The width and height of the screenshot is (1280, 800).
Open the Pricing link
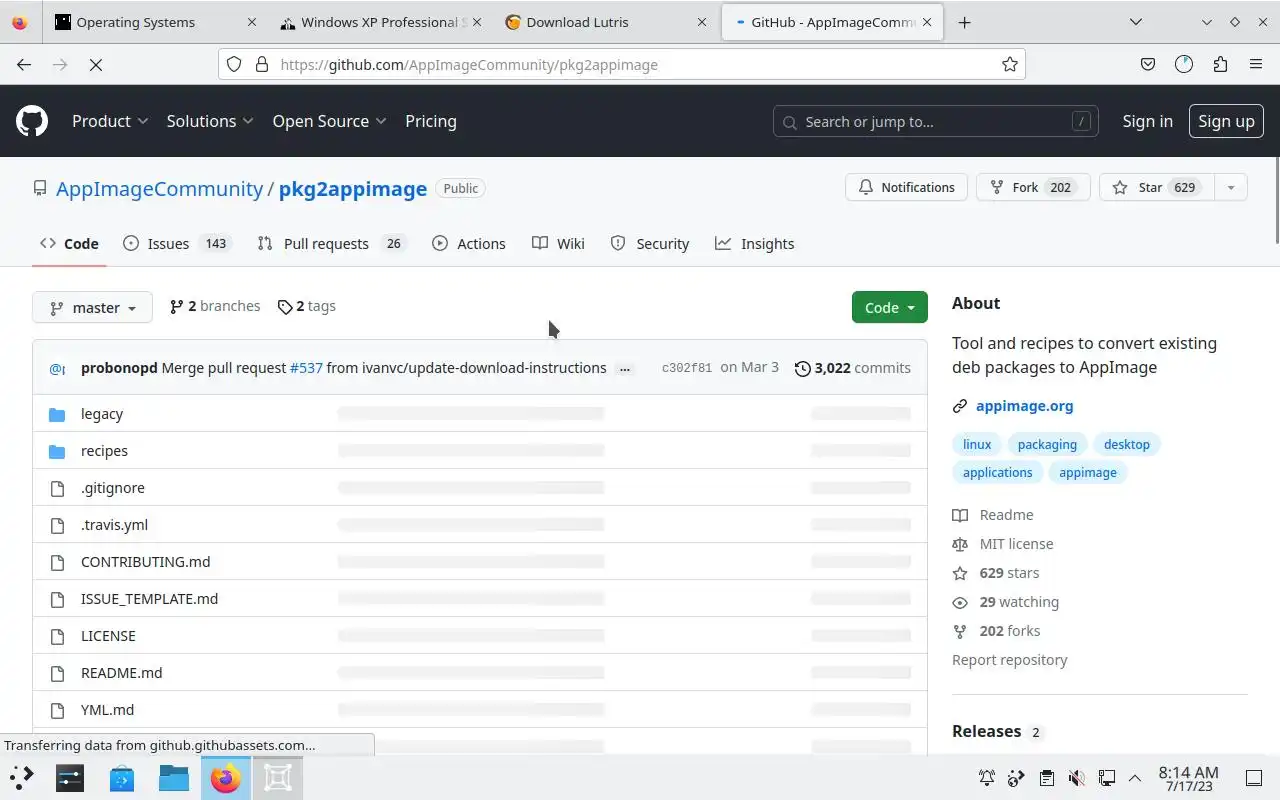pos(431,121)
